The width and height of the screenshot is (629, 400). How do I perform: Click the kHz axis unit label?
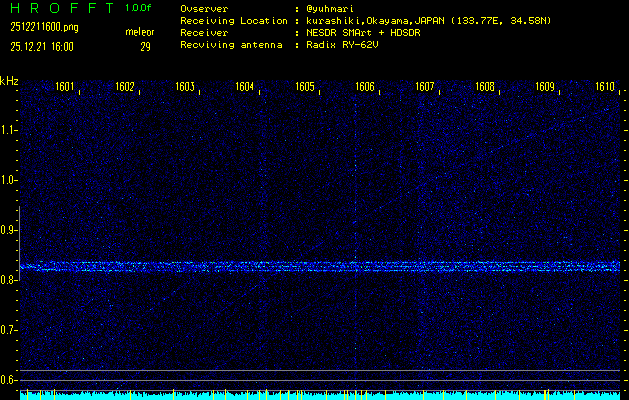(x=9, y=80)
